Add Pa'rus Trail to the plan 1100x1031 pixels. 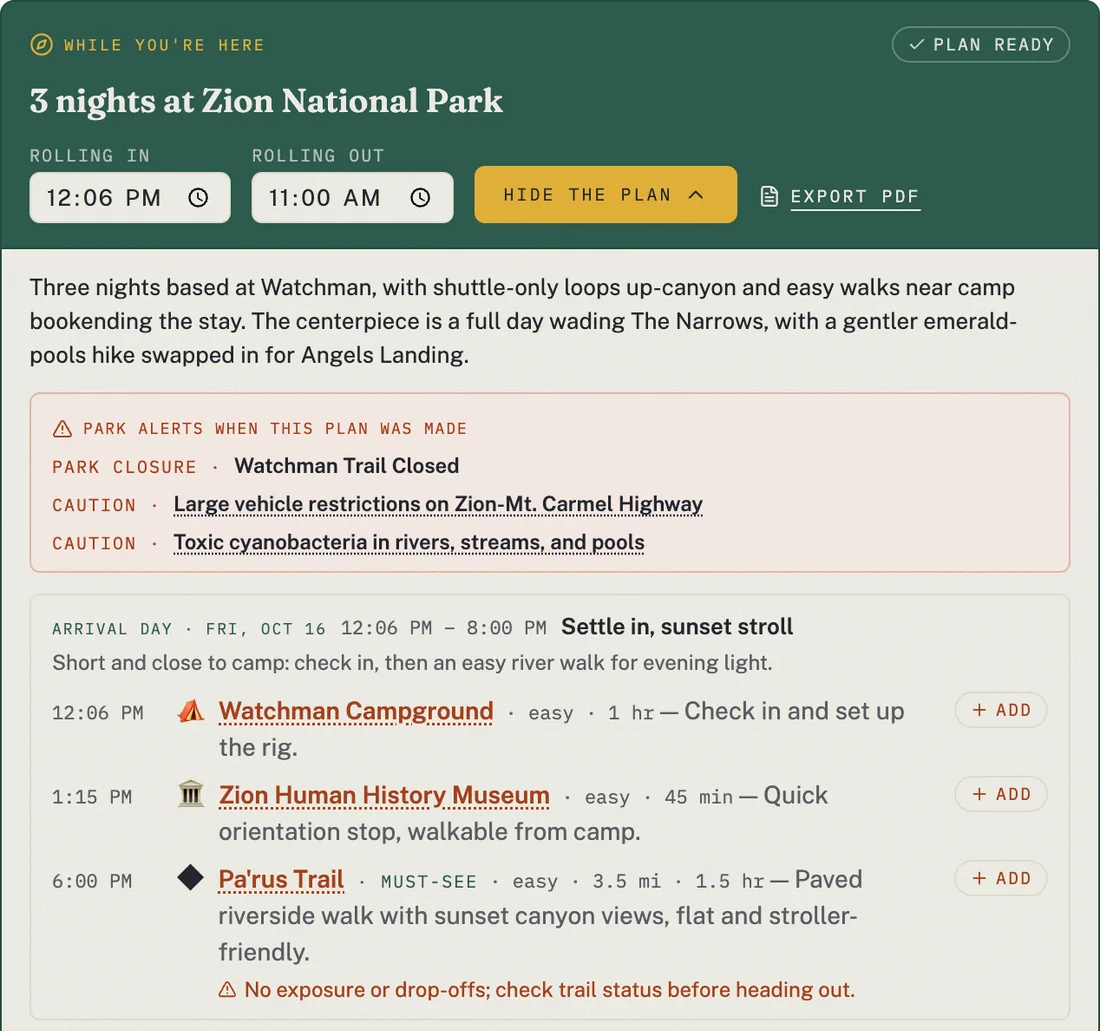1001,878
